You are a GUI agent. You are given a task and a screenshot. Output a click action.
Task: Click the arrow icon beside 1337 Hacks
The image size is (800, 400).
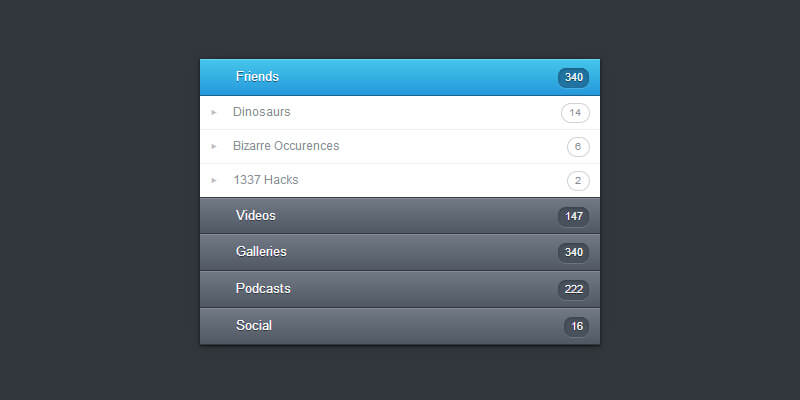click(x=214, y=180)
